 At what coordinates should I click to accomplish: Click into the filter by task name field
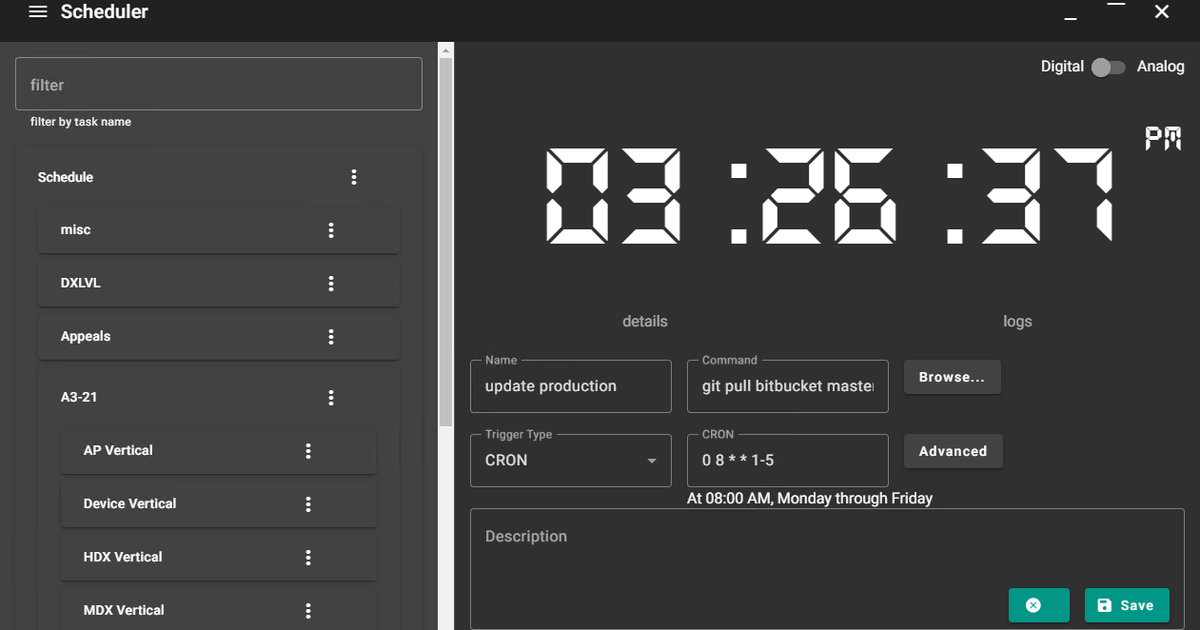[218, 84]
